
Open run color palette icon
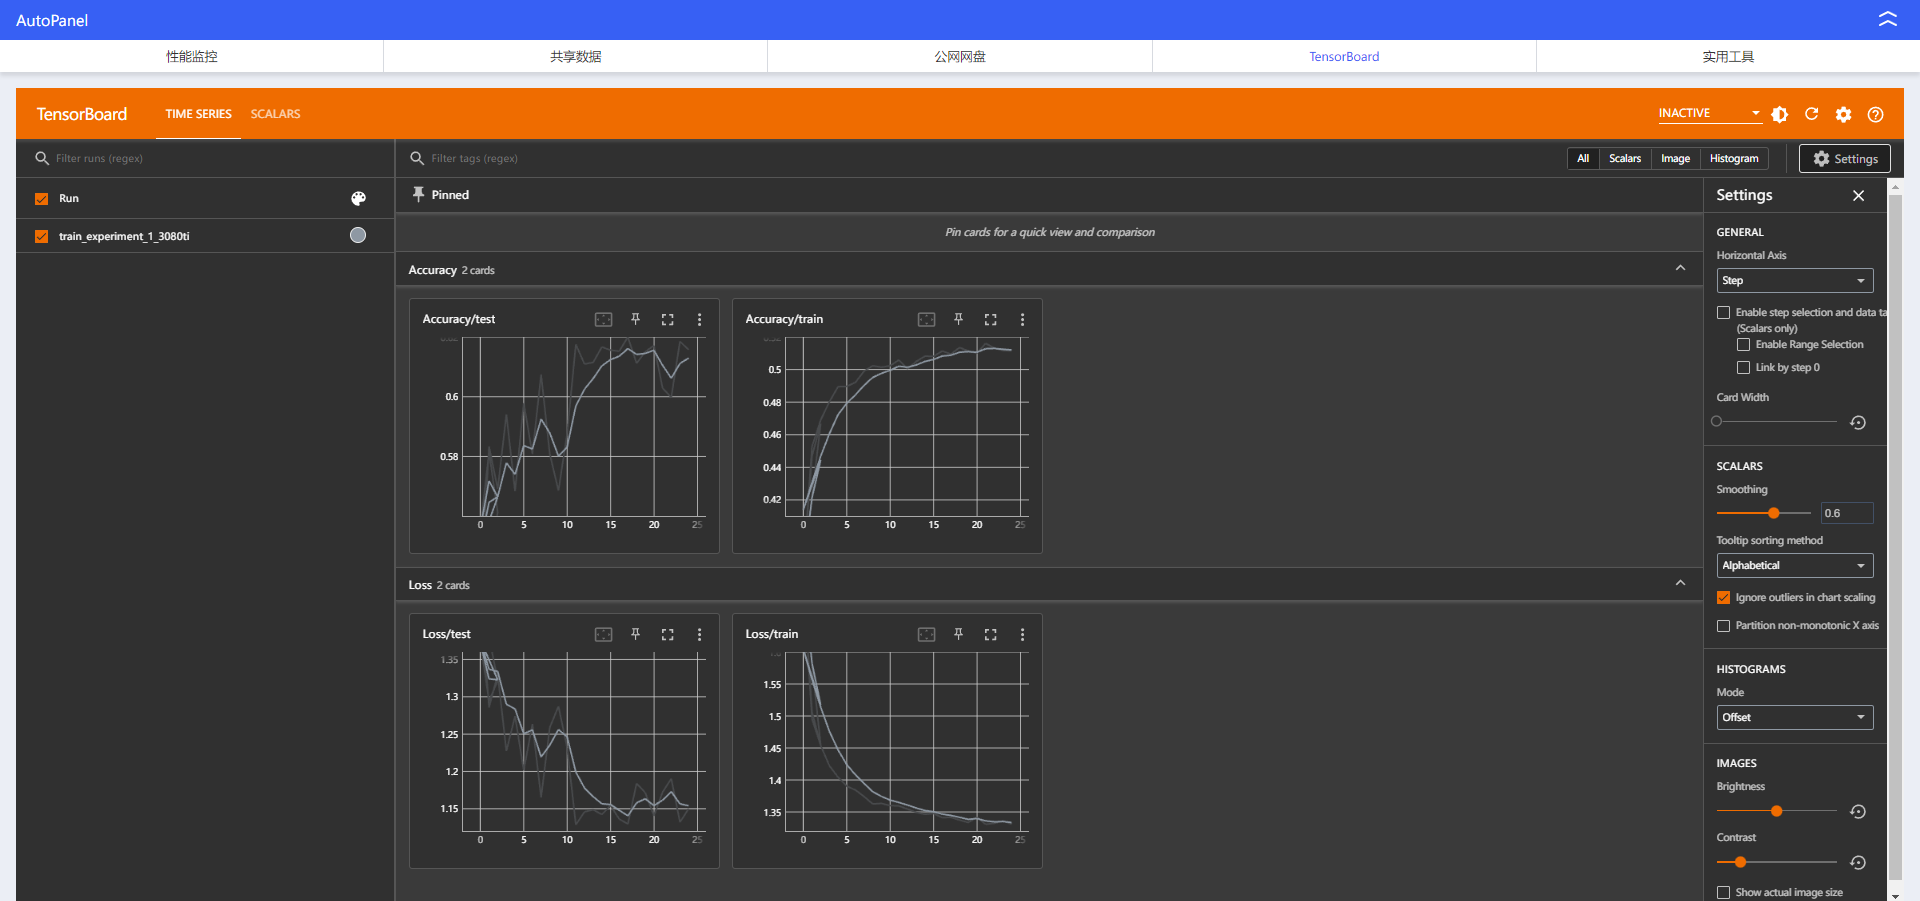358,198
